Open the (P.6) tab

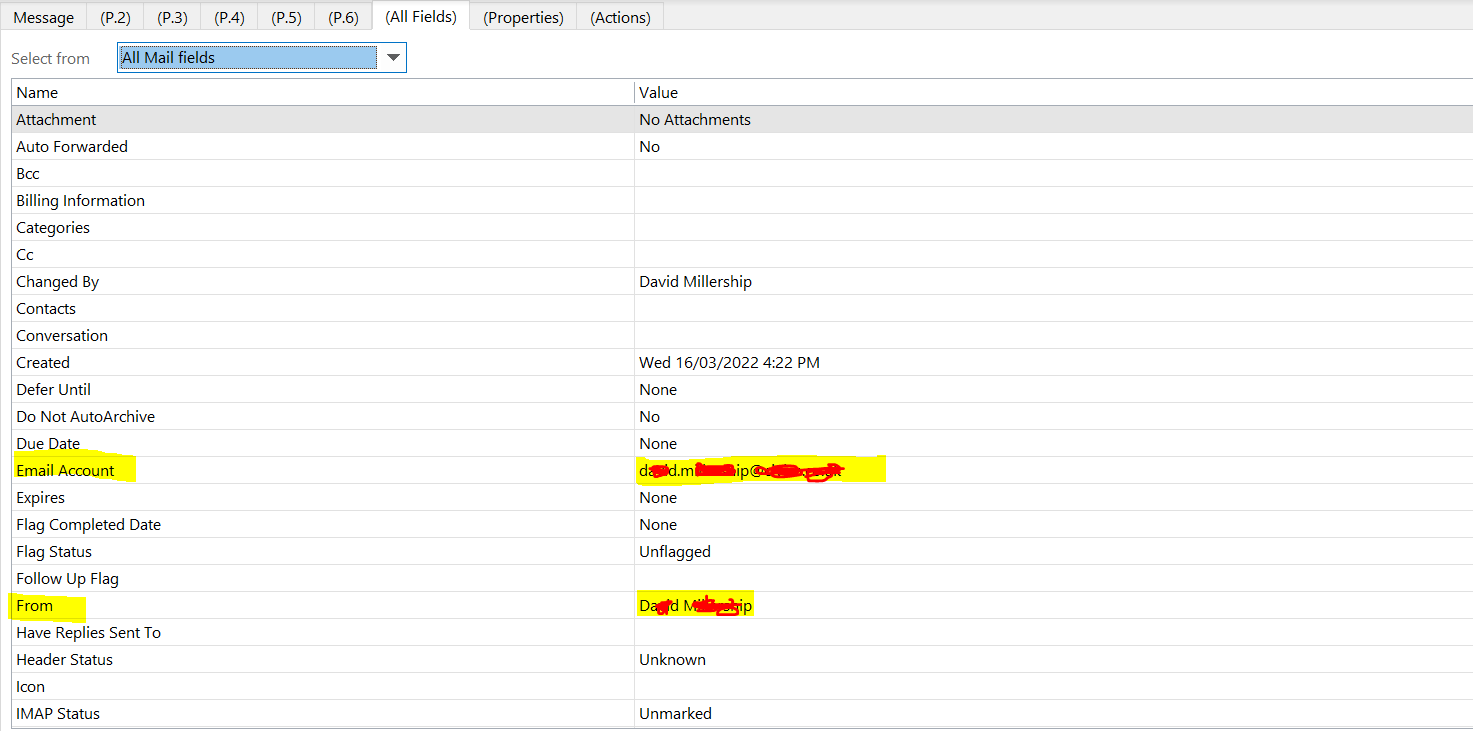click(x=343, y=17)
